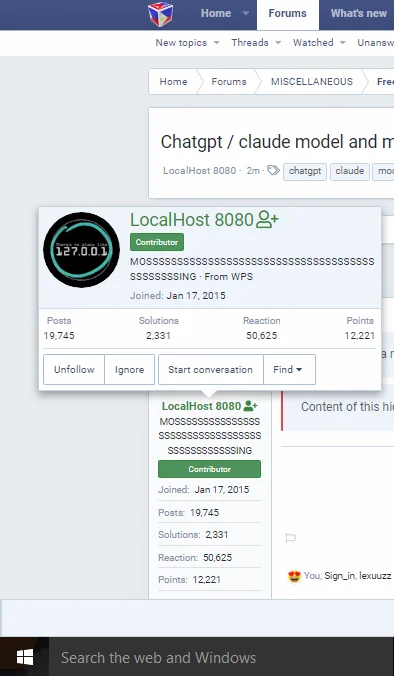Viewport: 394px width, 676px height.
Task: Click the Ignore button
Action: click(129, 369)
